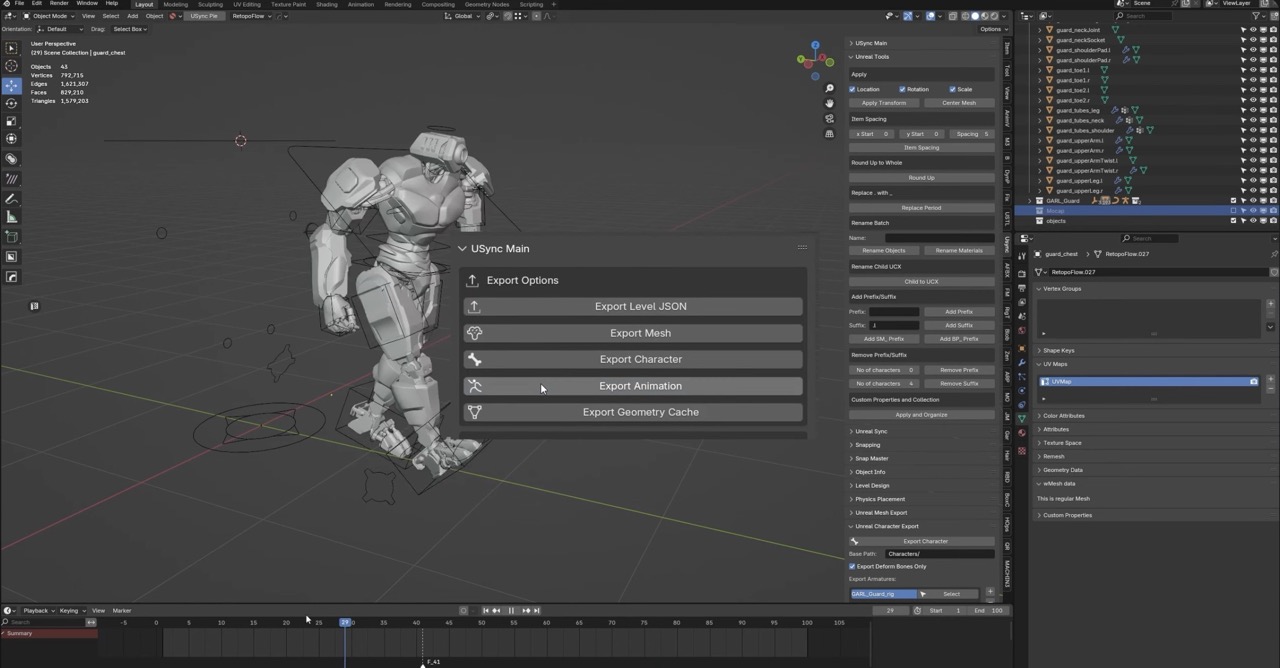Jump to timeline end frame
Viewport: 1280px width, 668px height.
(x=536, y=610)
